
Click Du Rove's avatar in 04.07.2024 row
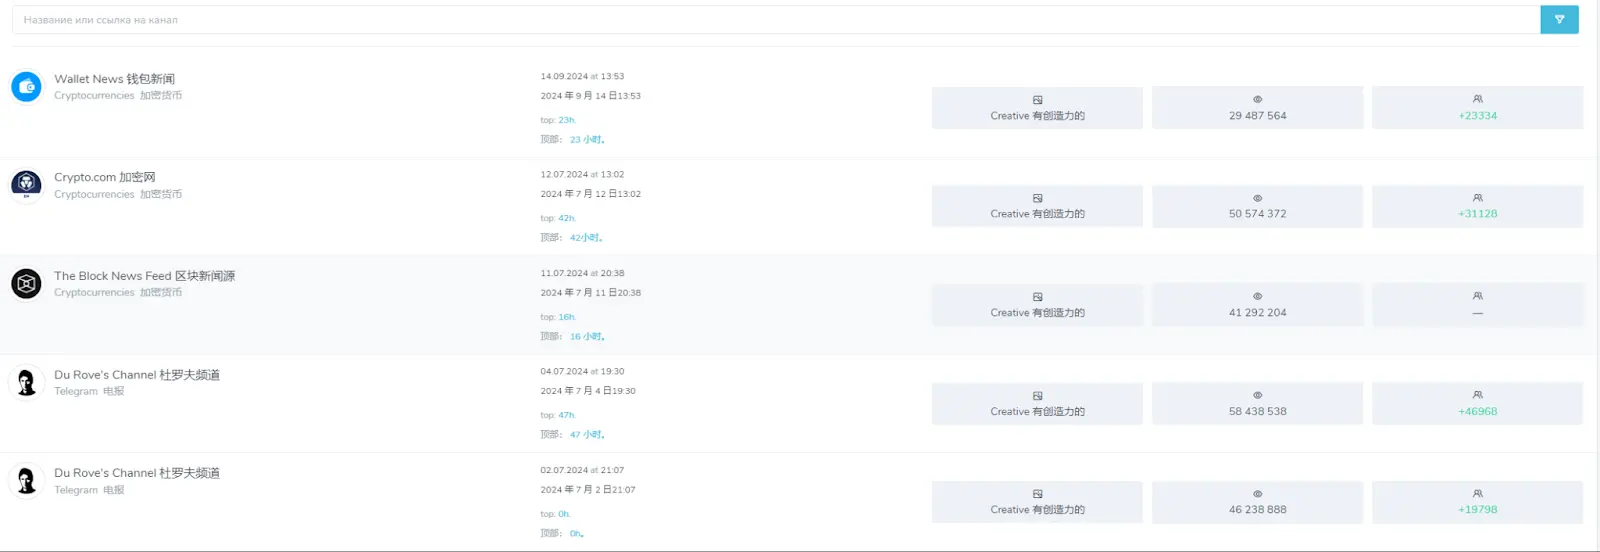[27, 382]
